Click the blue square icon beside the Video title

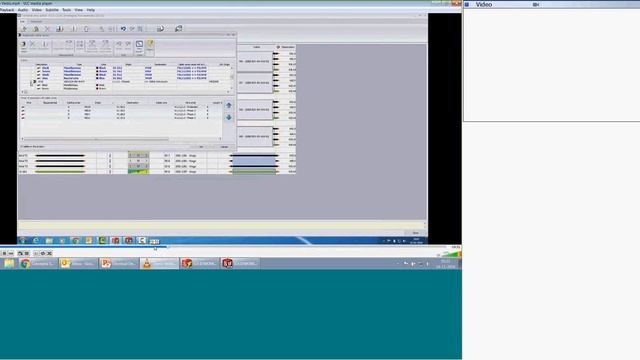click(x=467, y=4)
